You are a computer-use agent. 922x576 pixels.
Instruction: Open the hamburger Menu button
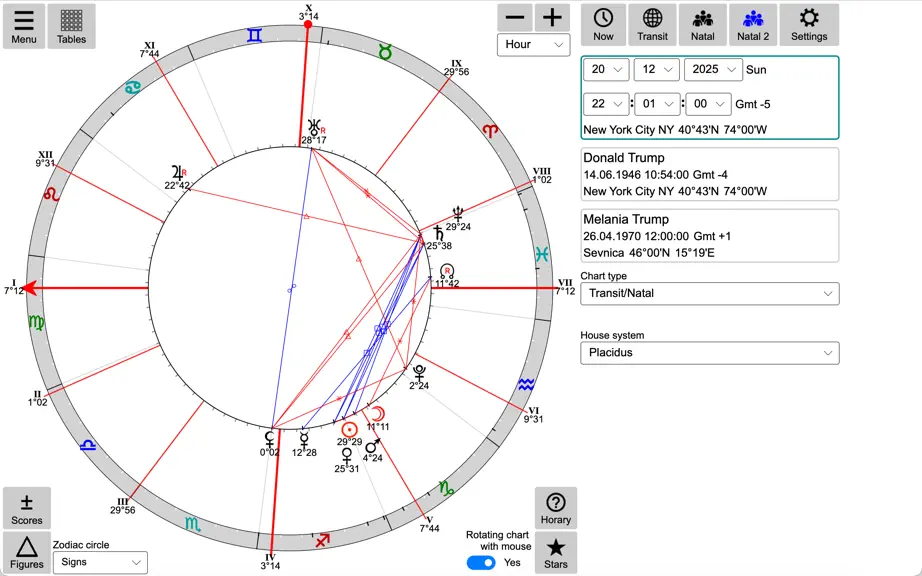[24, 26]
